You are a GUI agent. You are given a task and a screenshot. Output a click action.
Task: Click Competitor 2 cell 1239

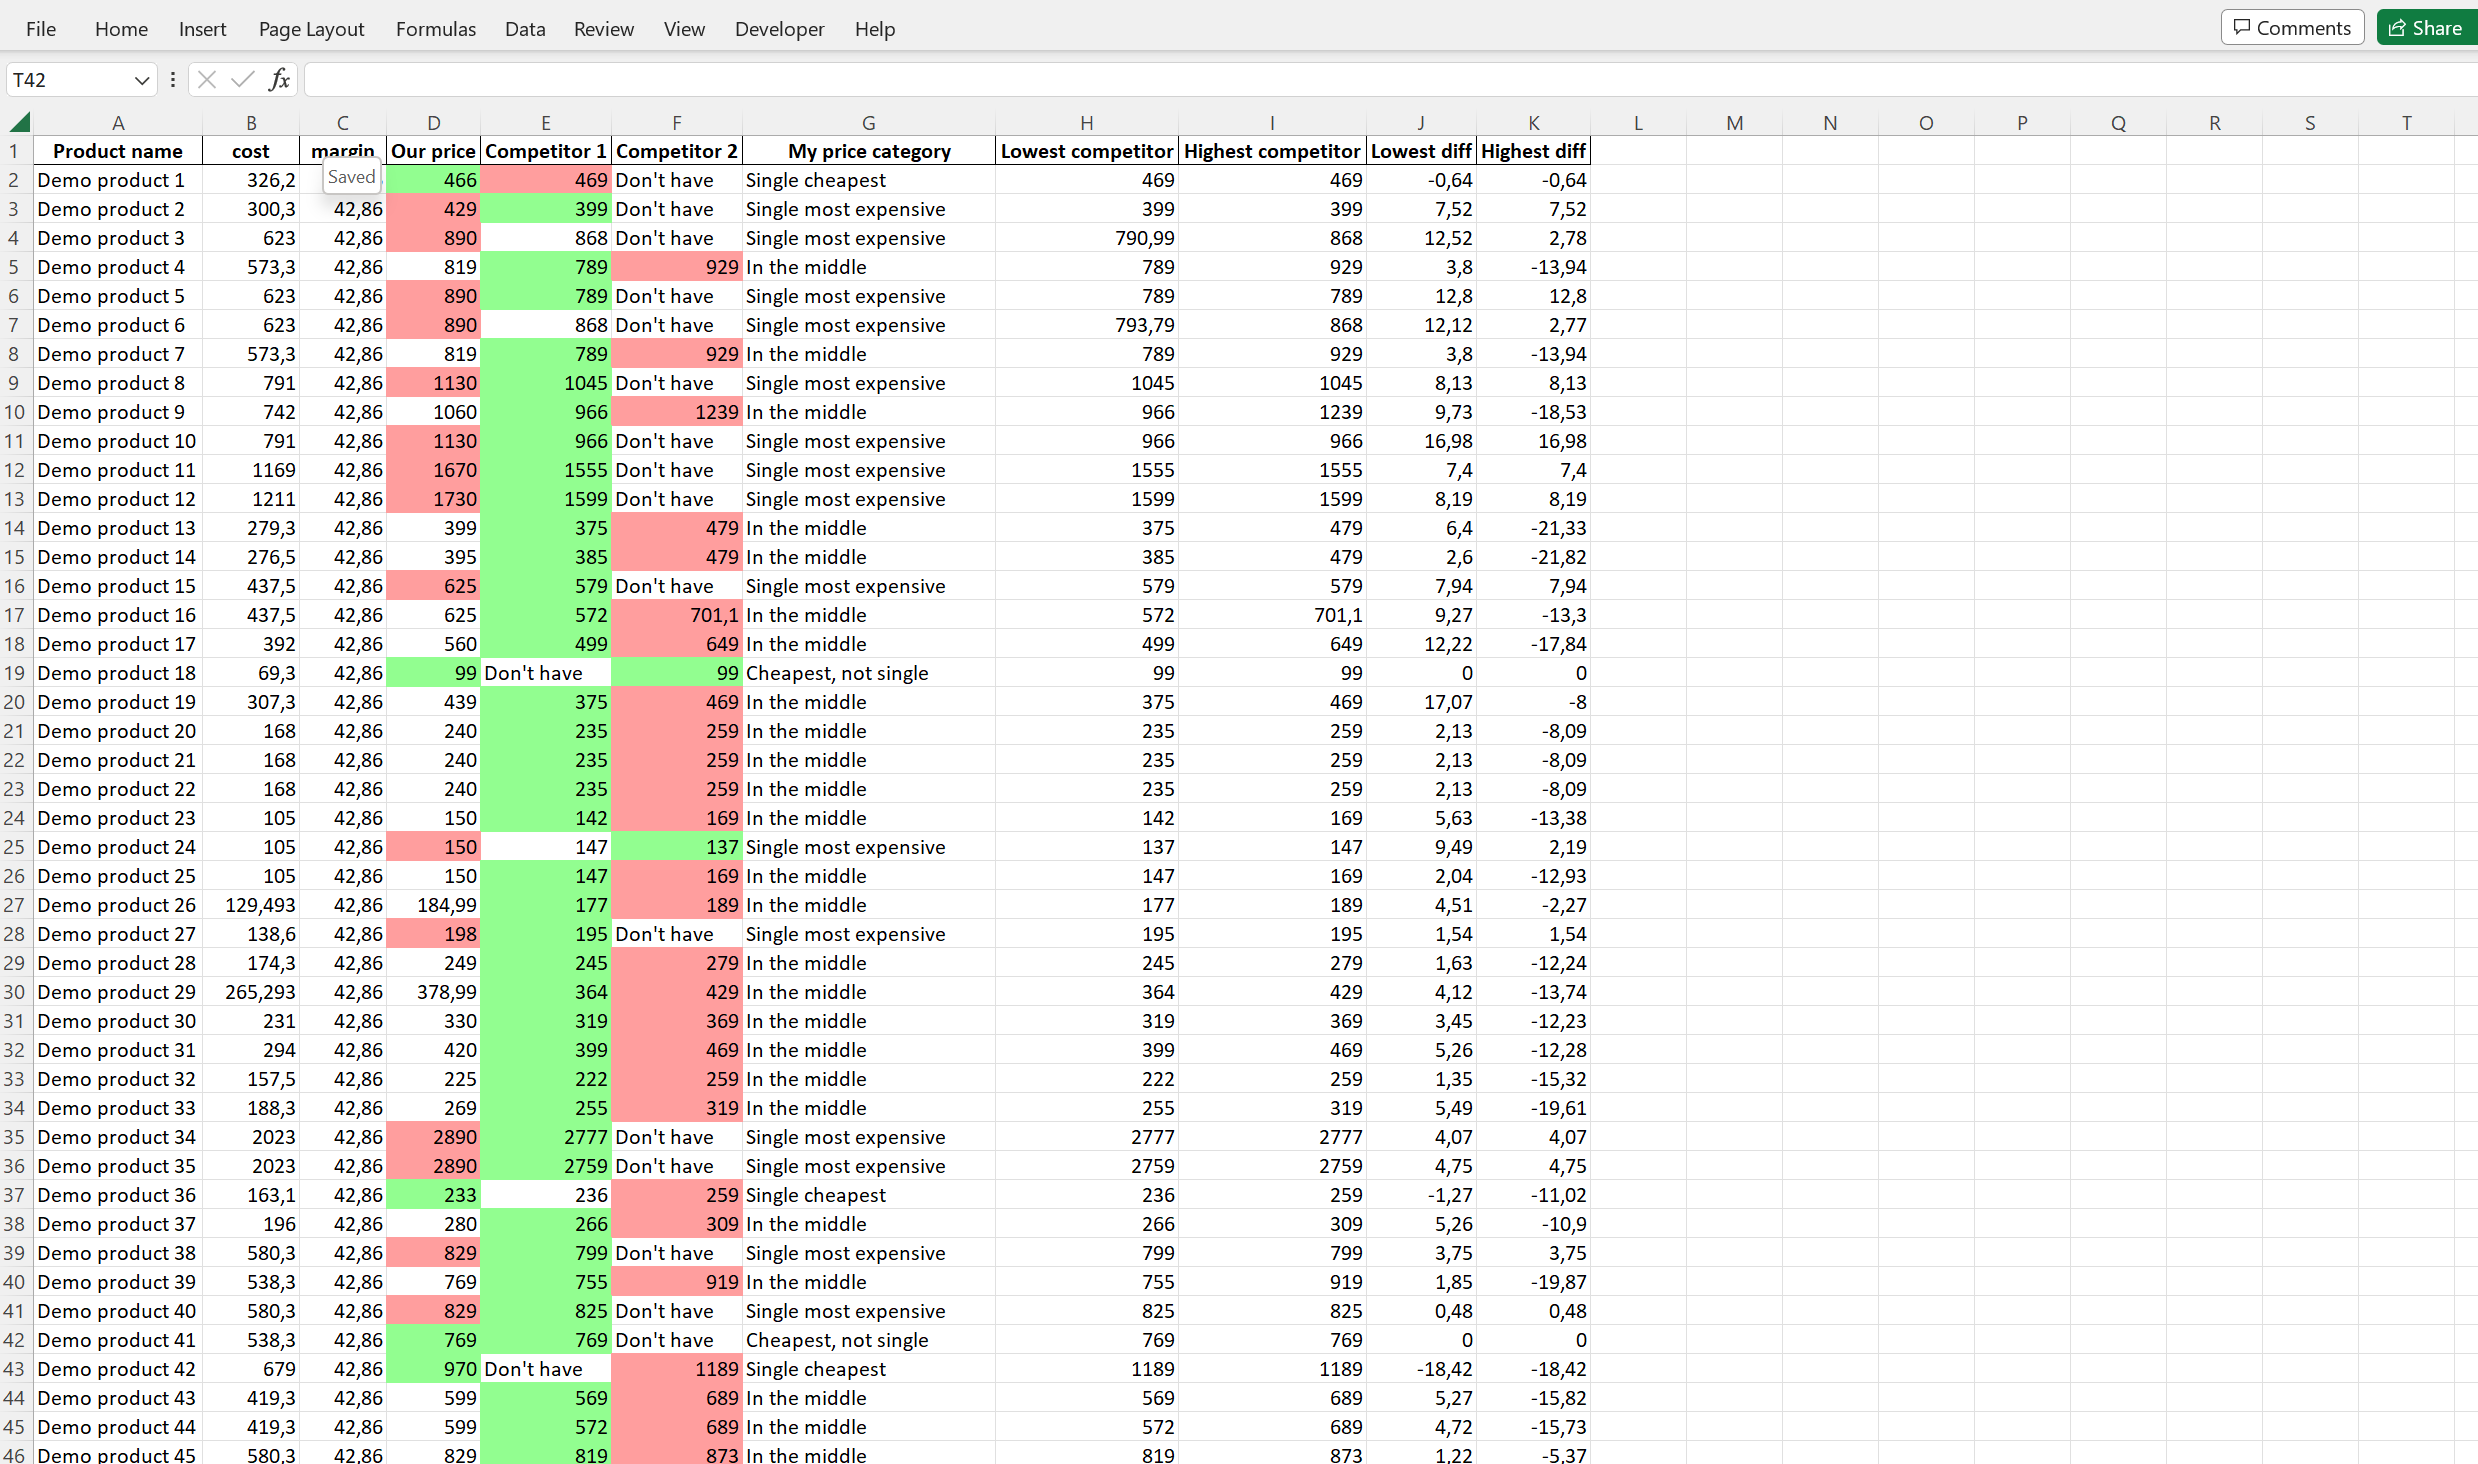tap(677, 412)
